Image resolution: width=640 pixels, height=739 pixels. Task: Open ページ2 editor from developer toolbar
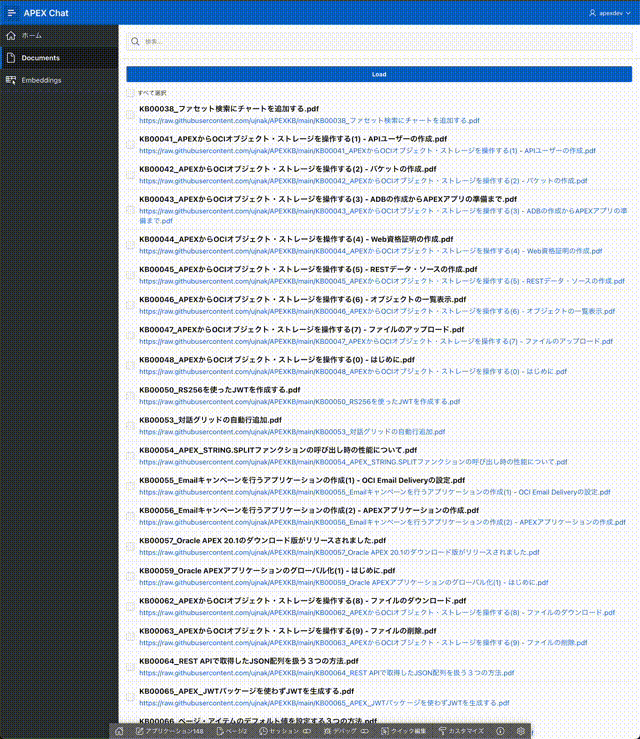tap(231, 731)
